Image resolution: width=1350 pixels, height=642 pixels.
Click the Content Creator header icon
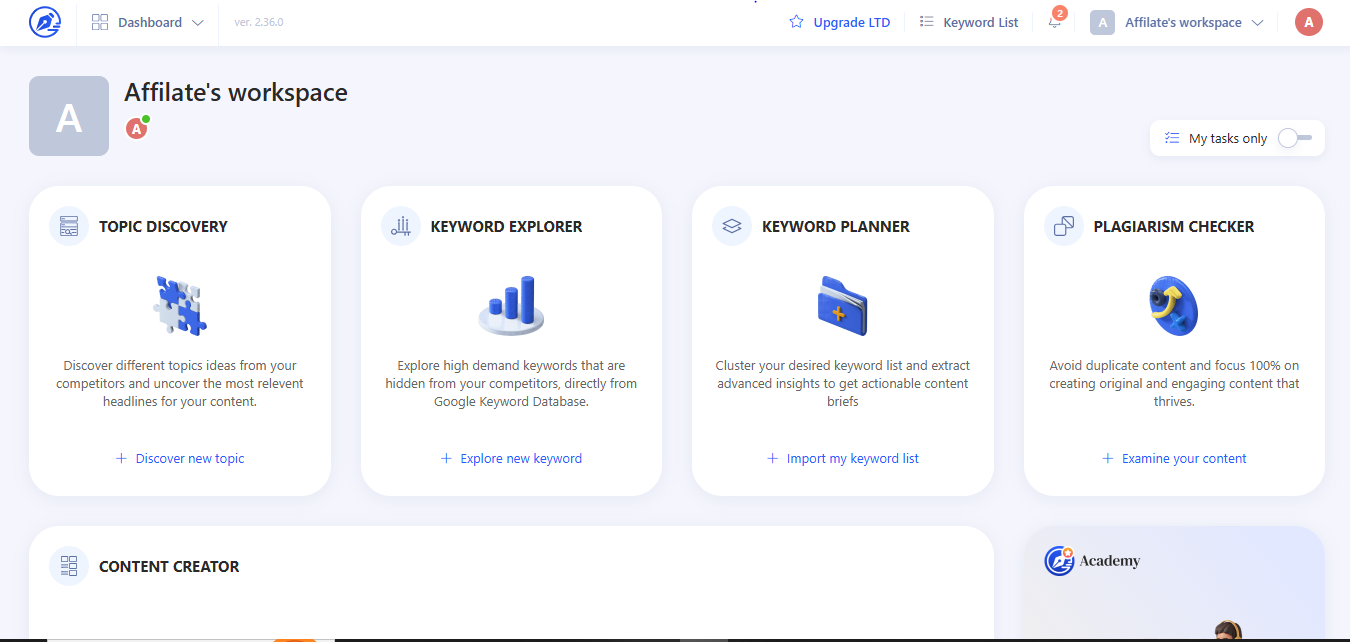[69, 566]
